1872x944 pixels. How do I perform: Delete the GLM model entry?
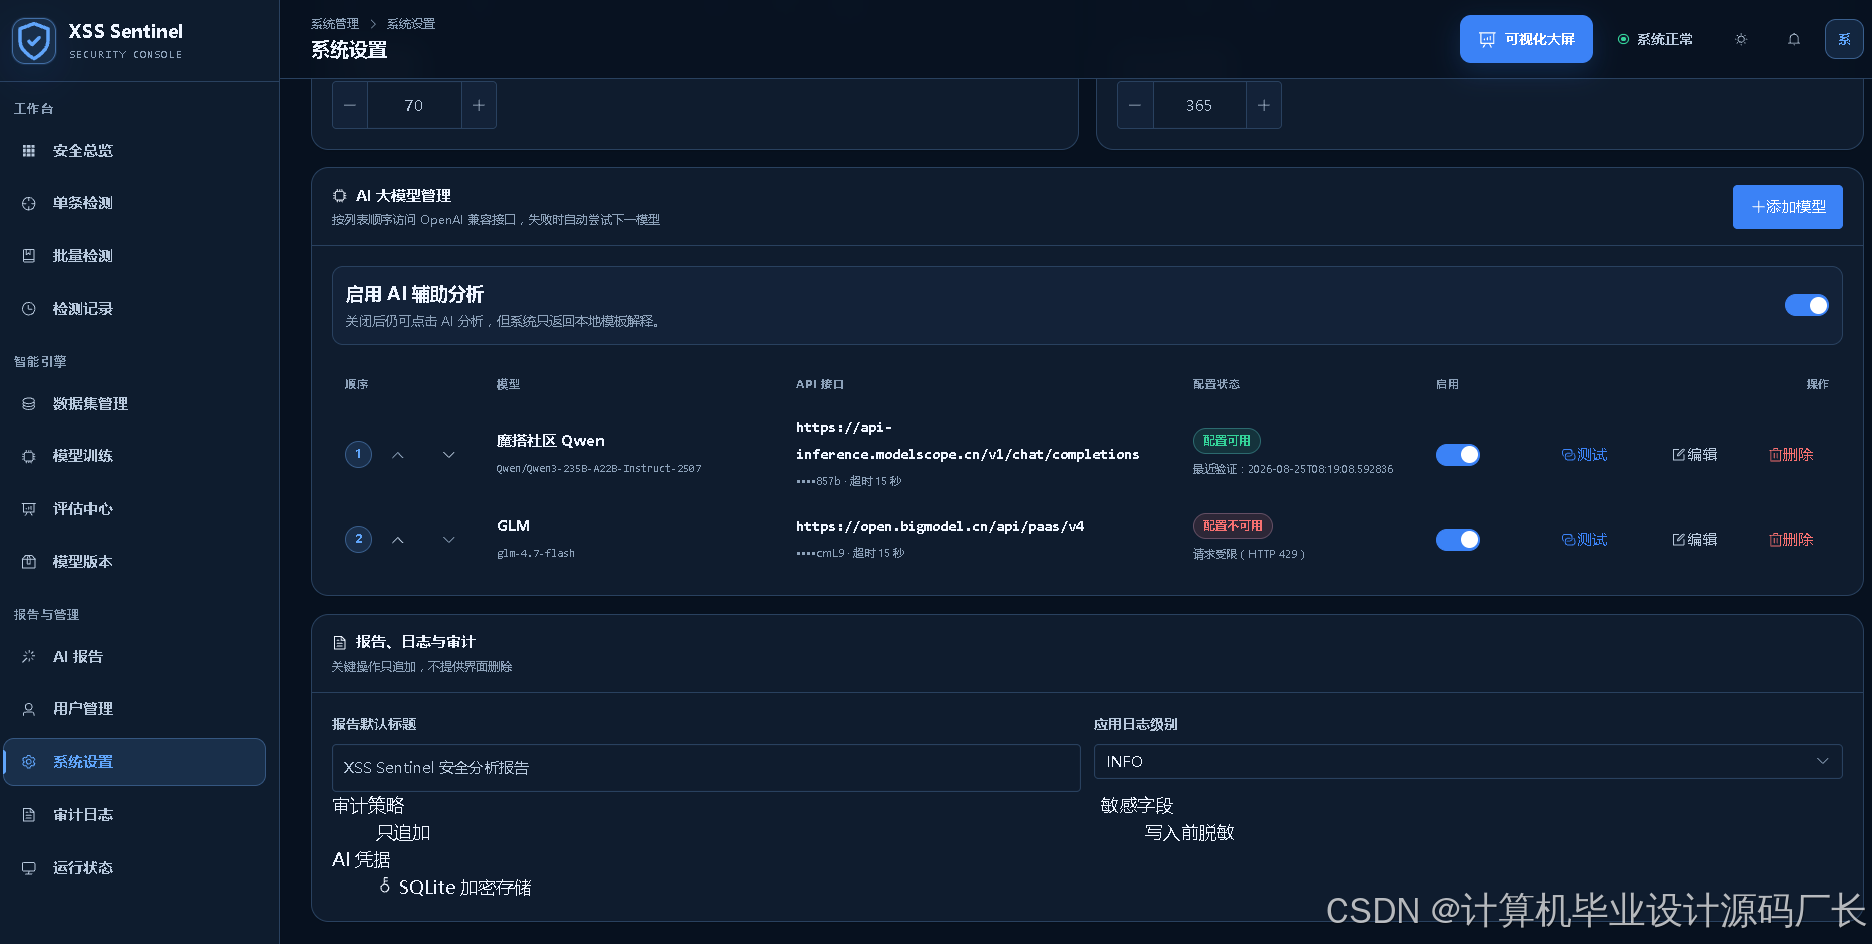click(1791, 540)
